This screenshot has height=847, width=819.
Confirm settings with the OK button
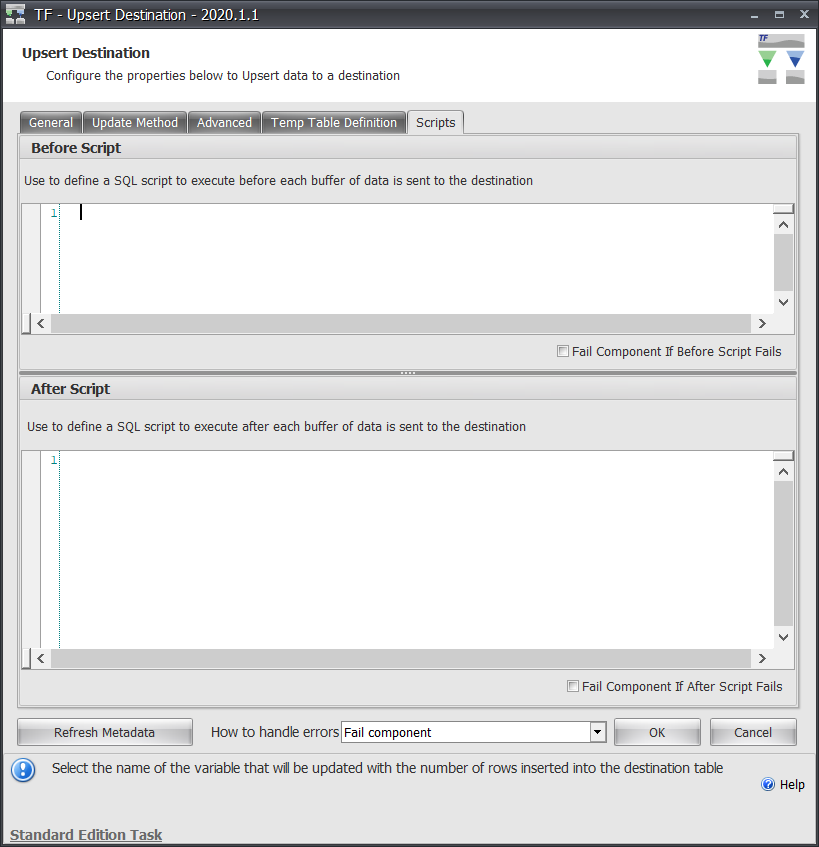tap(657, 732)
